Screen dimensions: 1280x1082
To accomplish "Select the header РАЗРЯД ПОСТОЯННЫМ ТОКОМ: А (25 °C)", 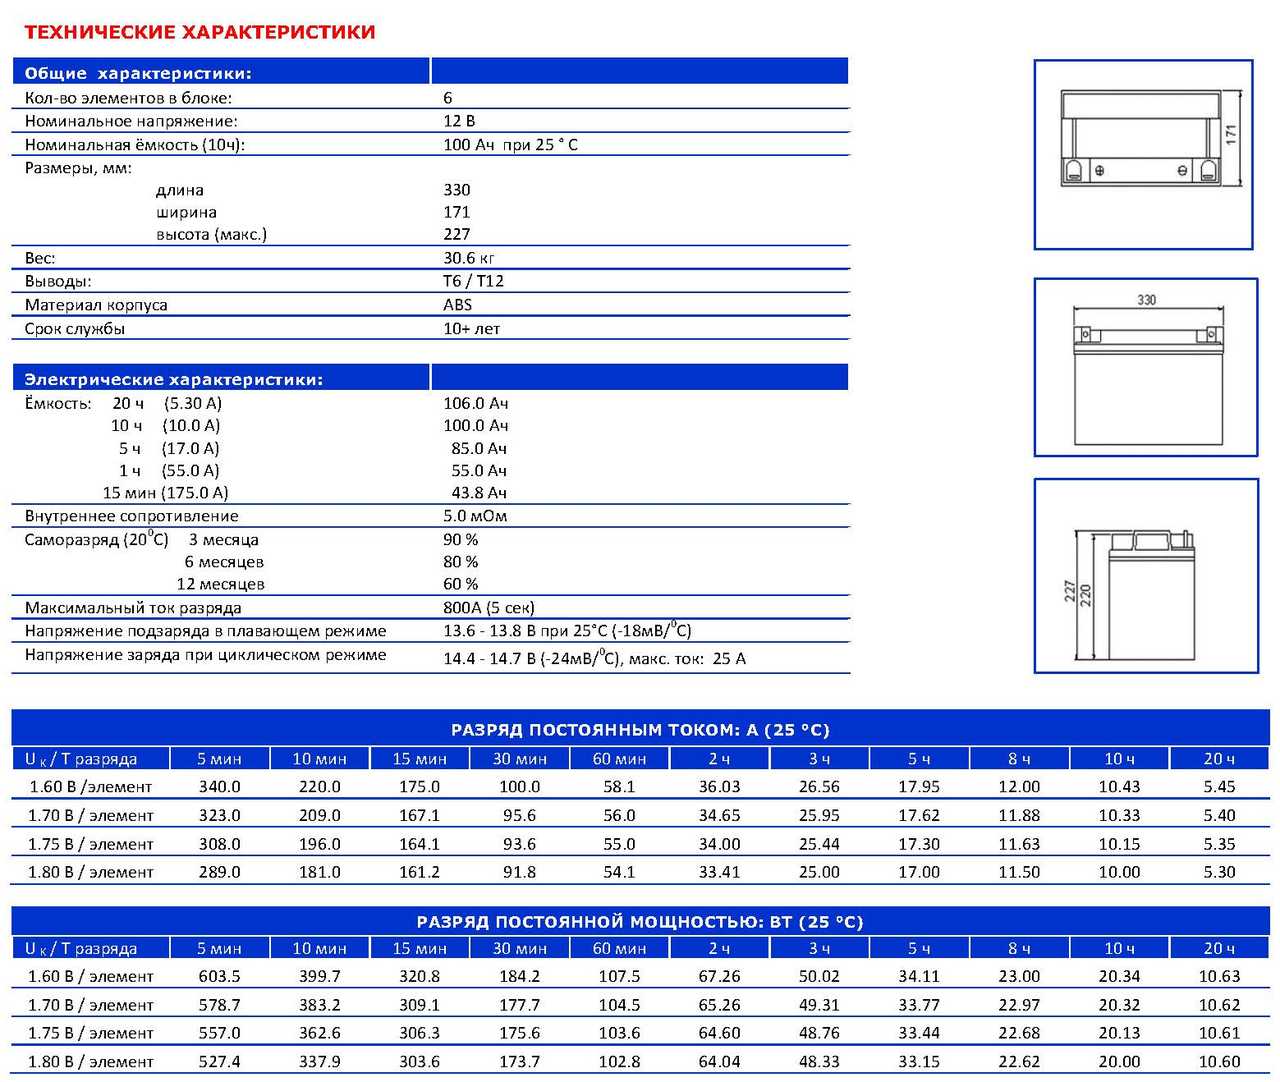I will 640,730.
